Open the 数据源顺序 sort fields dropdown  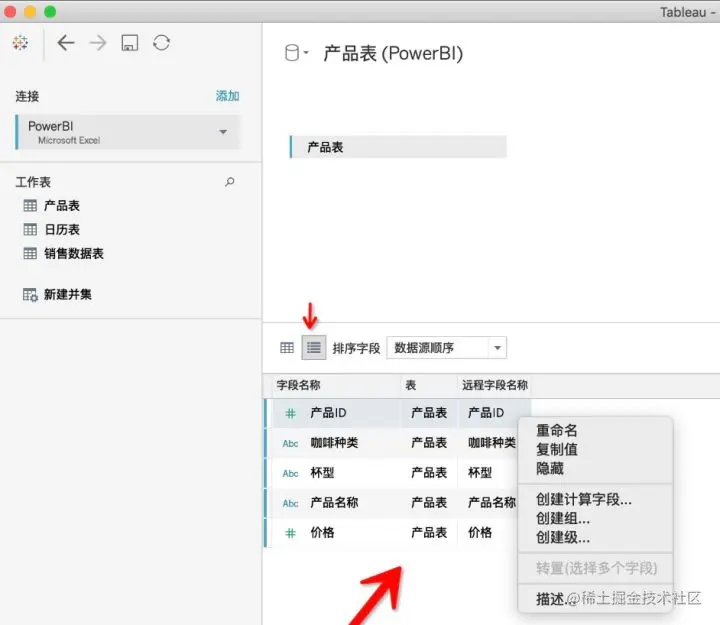click(x=447, y=348)
